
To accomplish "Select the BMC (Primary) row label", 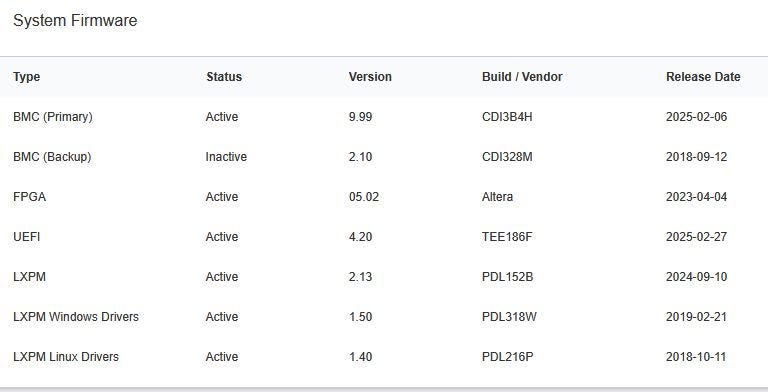I will coord(53,117).
